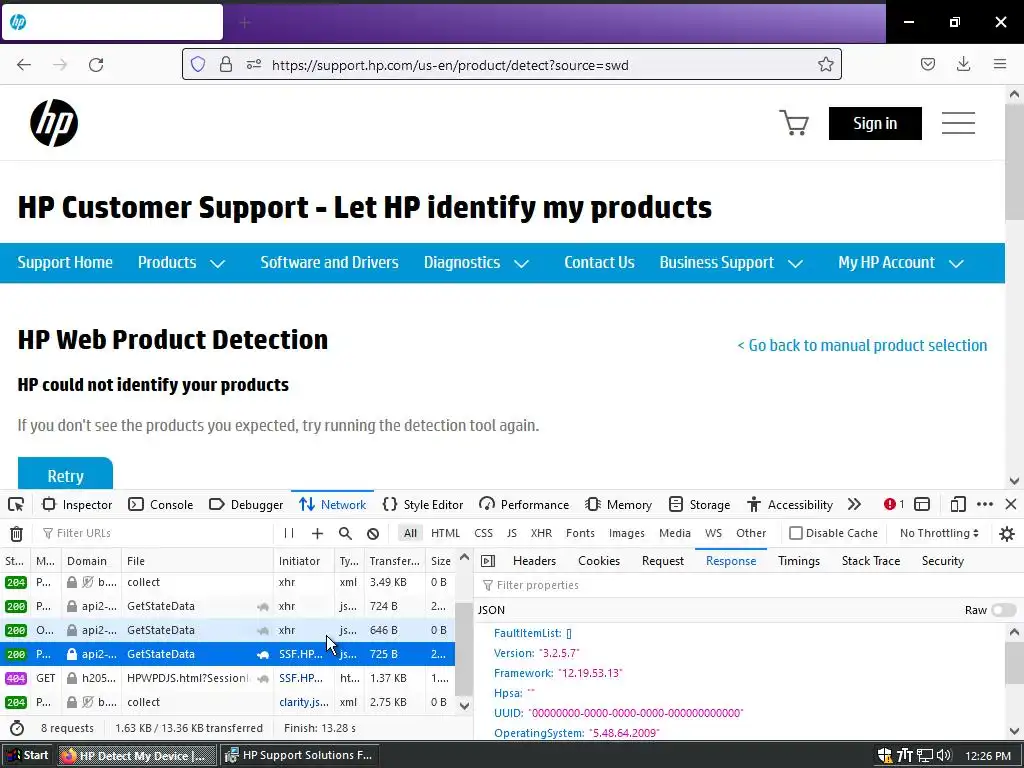Open No Throttling dropdown
Image resolution: width=1024 pixels, height=768 pixels.
click(x=939, y=534)
